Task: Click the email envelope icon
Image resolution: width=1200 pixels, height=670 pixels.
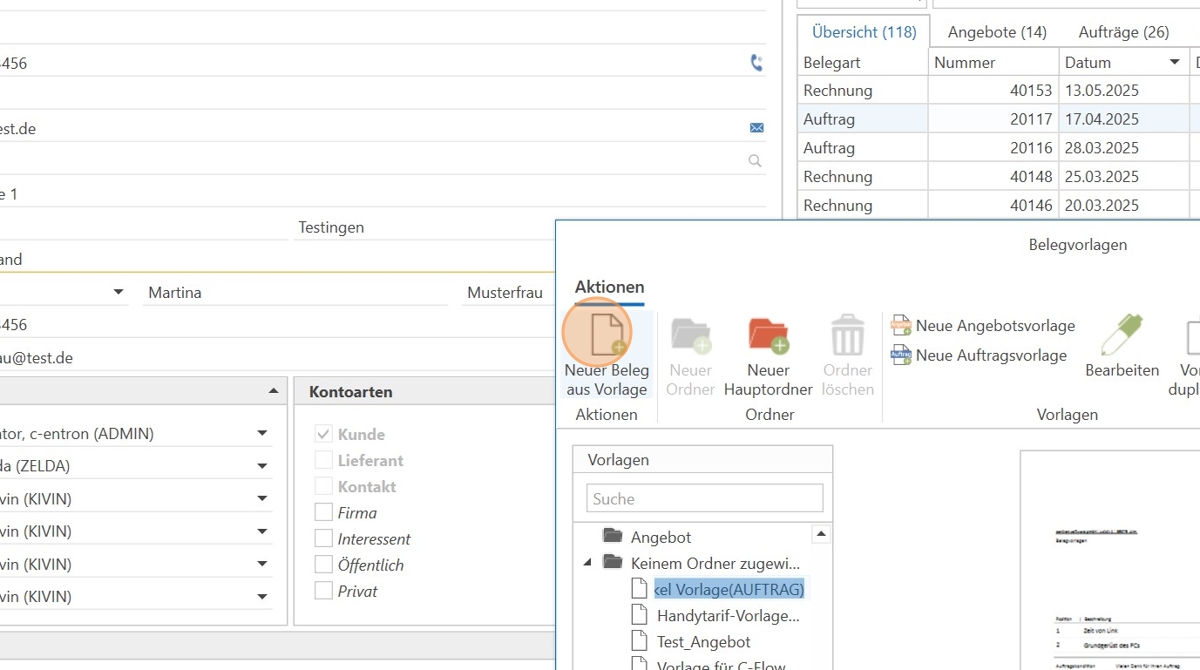Action: pos(756,128)
